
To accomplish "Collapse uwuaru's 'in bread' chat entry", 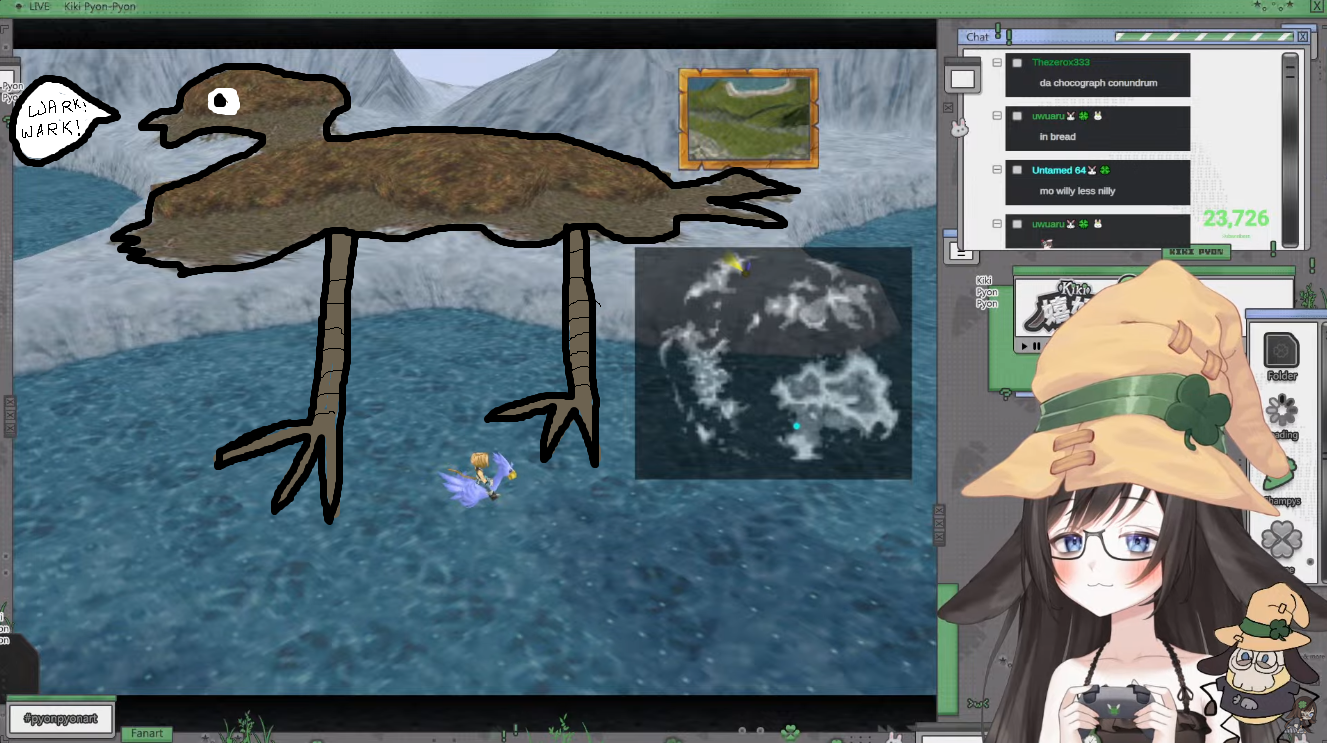I will click(x=997, y=117).
